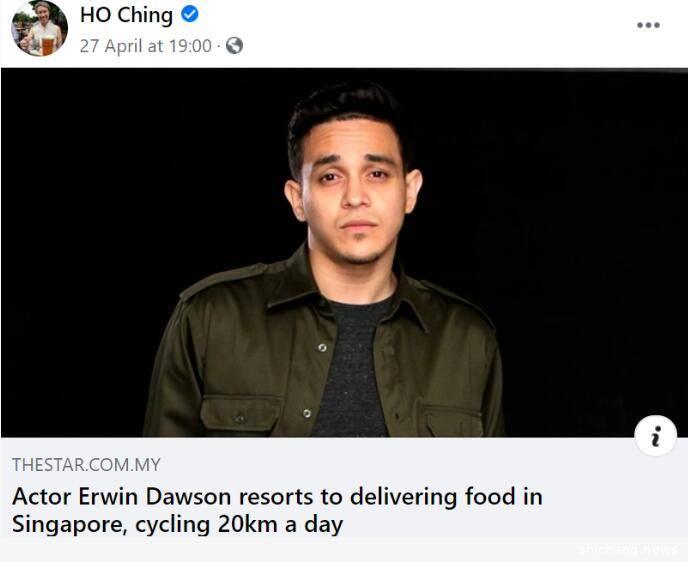The width and height of the screenshot is (688, 562).
Task: Open the article preview photo
Action: [x=344, y=252]
